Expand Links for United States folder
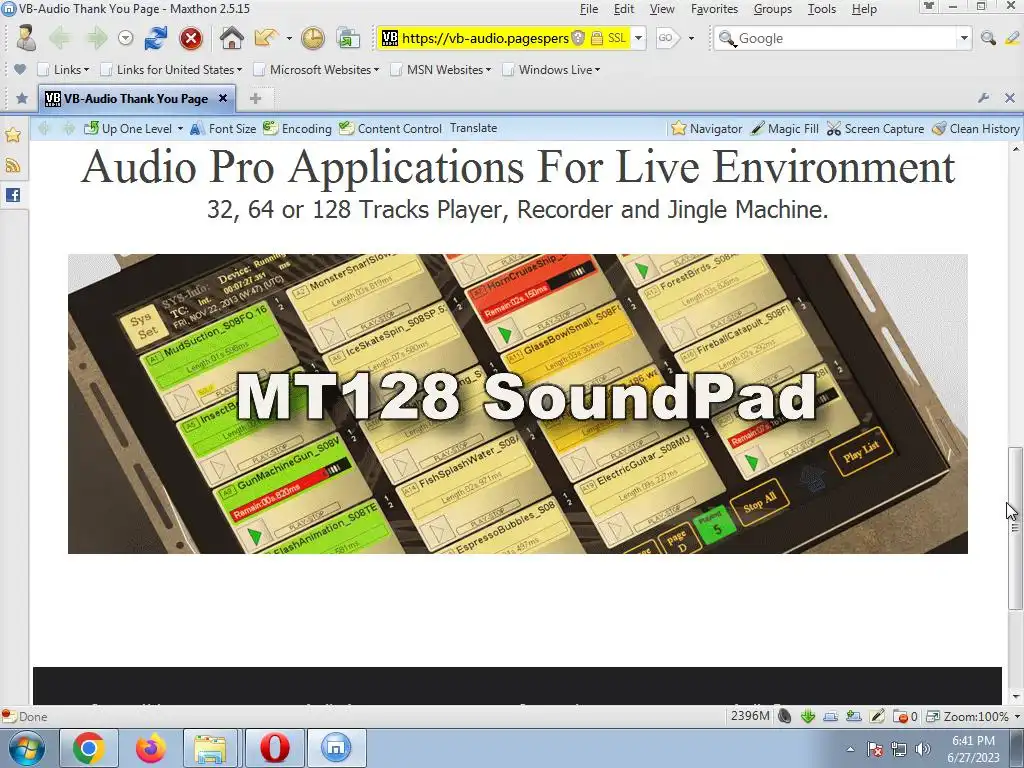The image size is (1024, 768). (171, 70)
